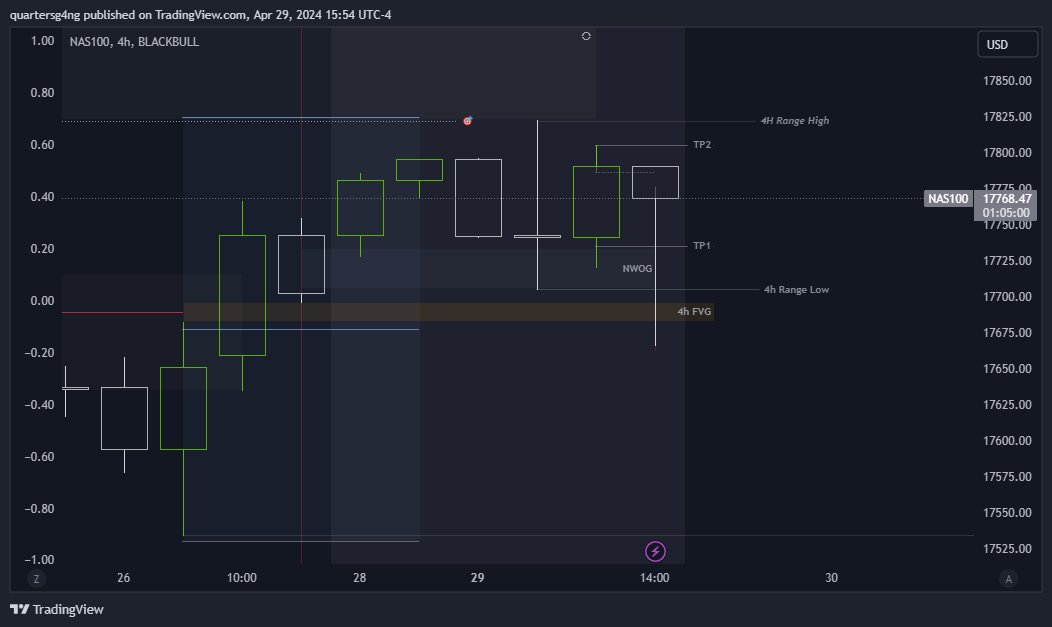Click the NAS100 price label tag

click(x=948, y=198)
